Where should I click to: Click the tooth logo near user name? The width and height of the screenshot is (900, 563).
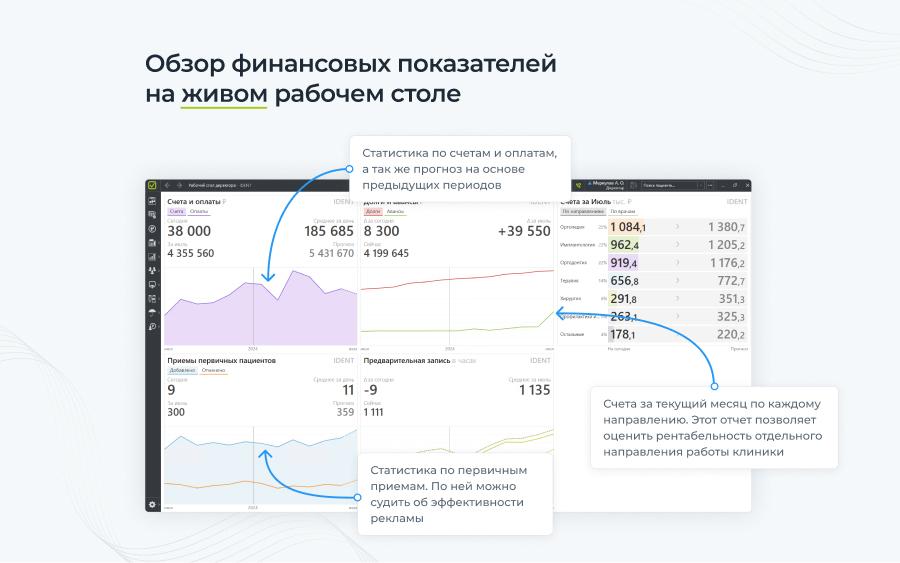pyautogui.click(x=579, y=185)
